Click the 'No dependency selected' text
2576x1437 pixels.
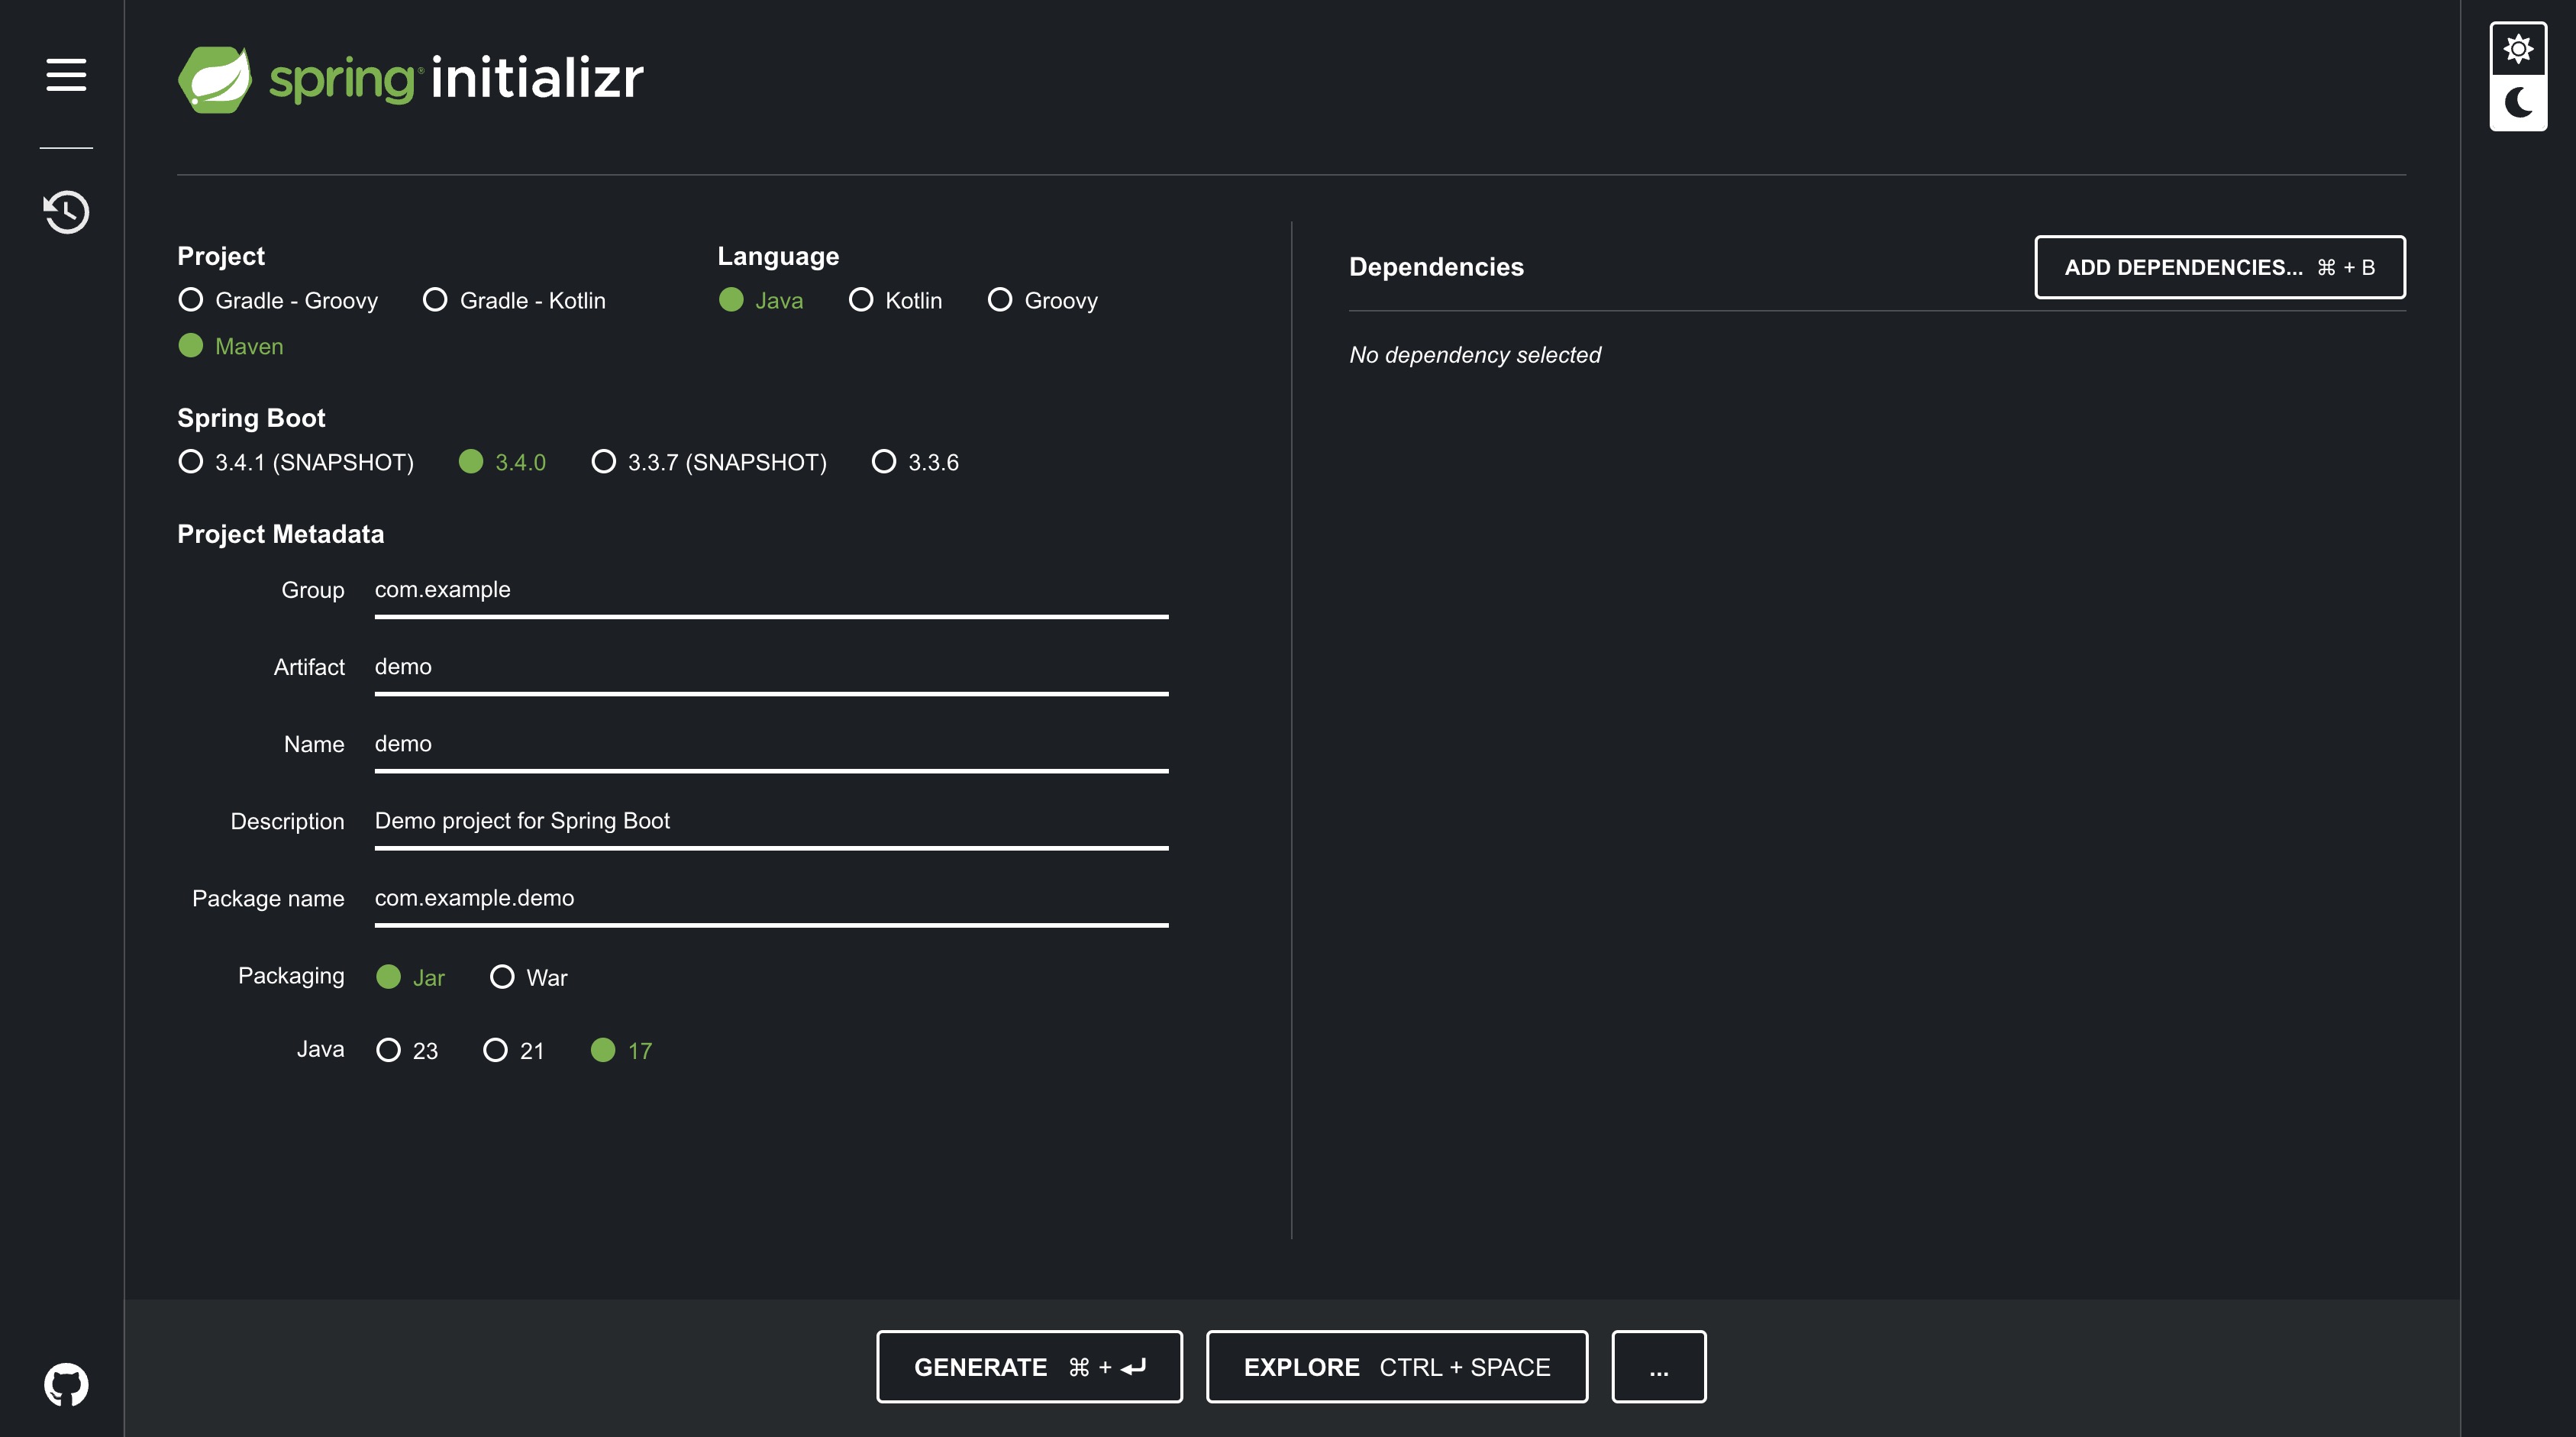tap(1474, 355)
